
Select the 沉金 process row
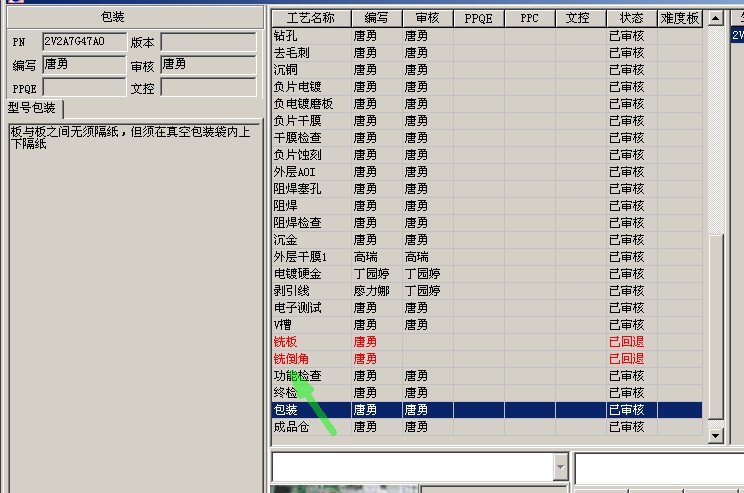(487, 240)
